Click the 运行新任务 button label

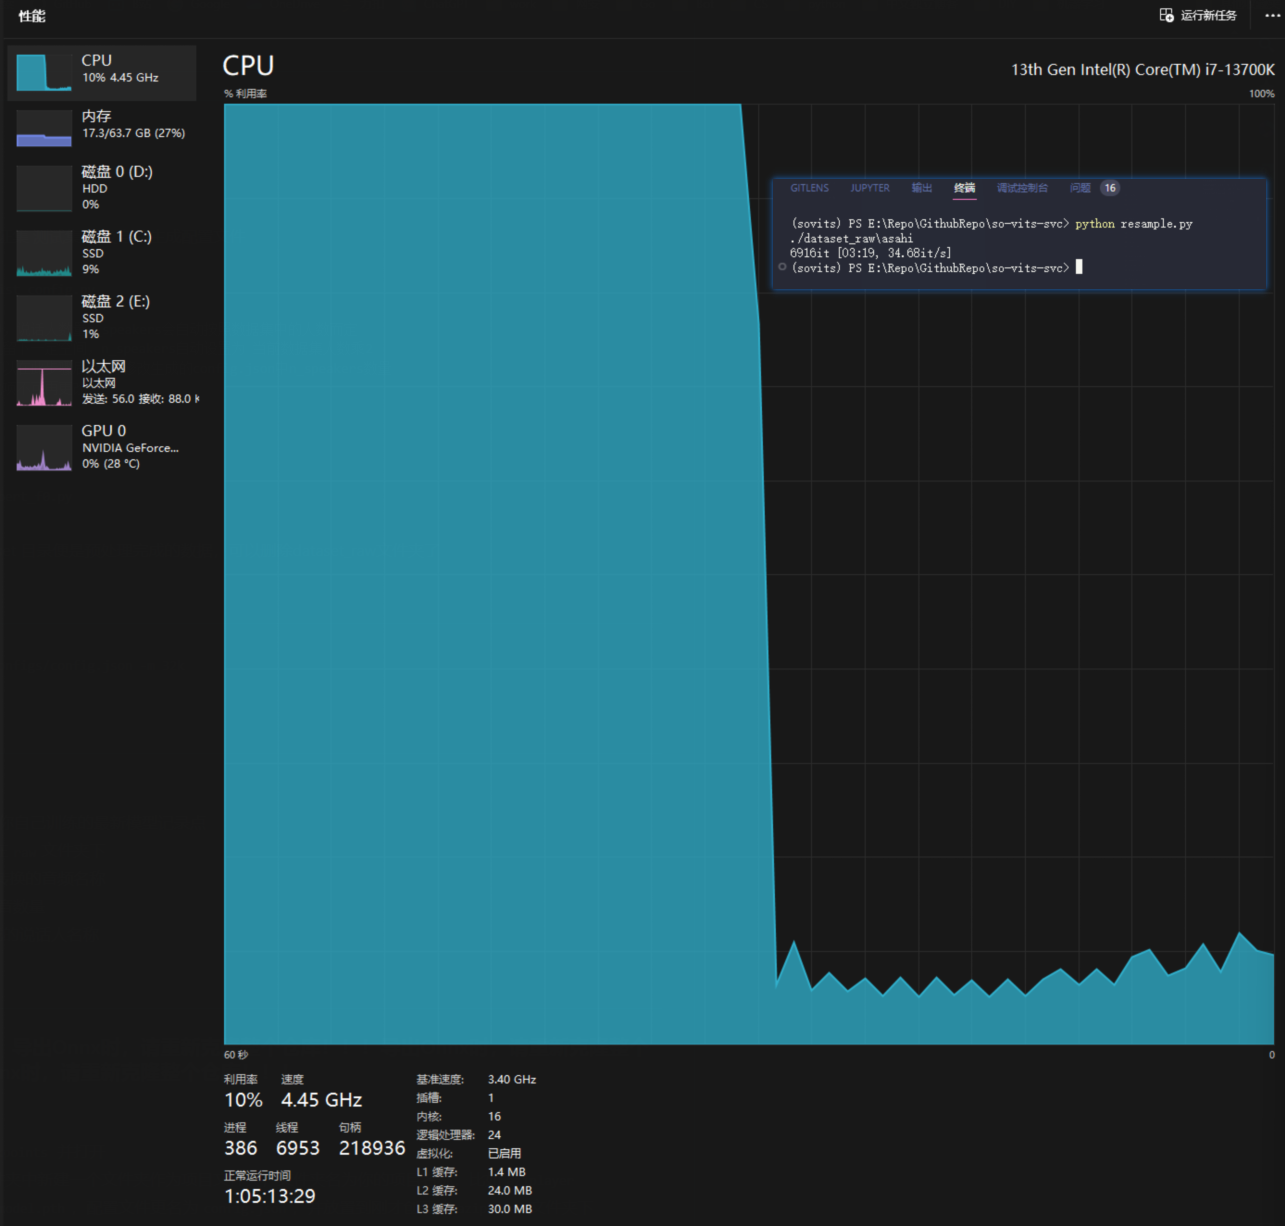pos(1208,15)
